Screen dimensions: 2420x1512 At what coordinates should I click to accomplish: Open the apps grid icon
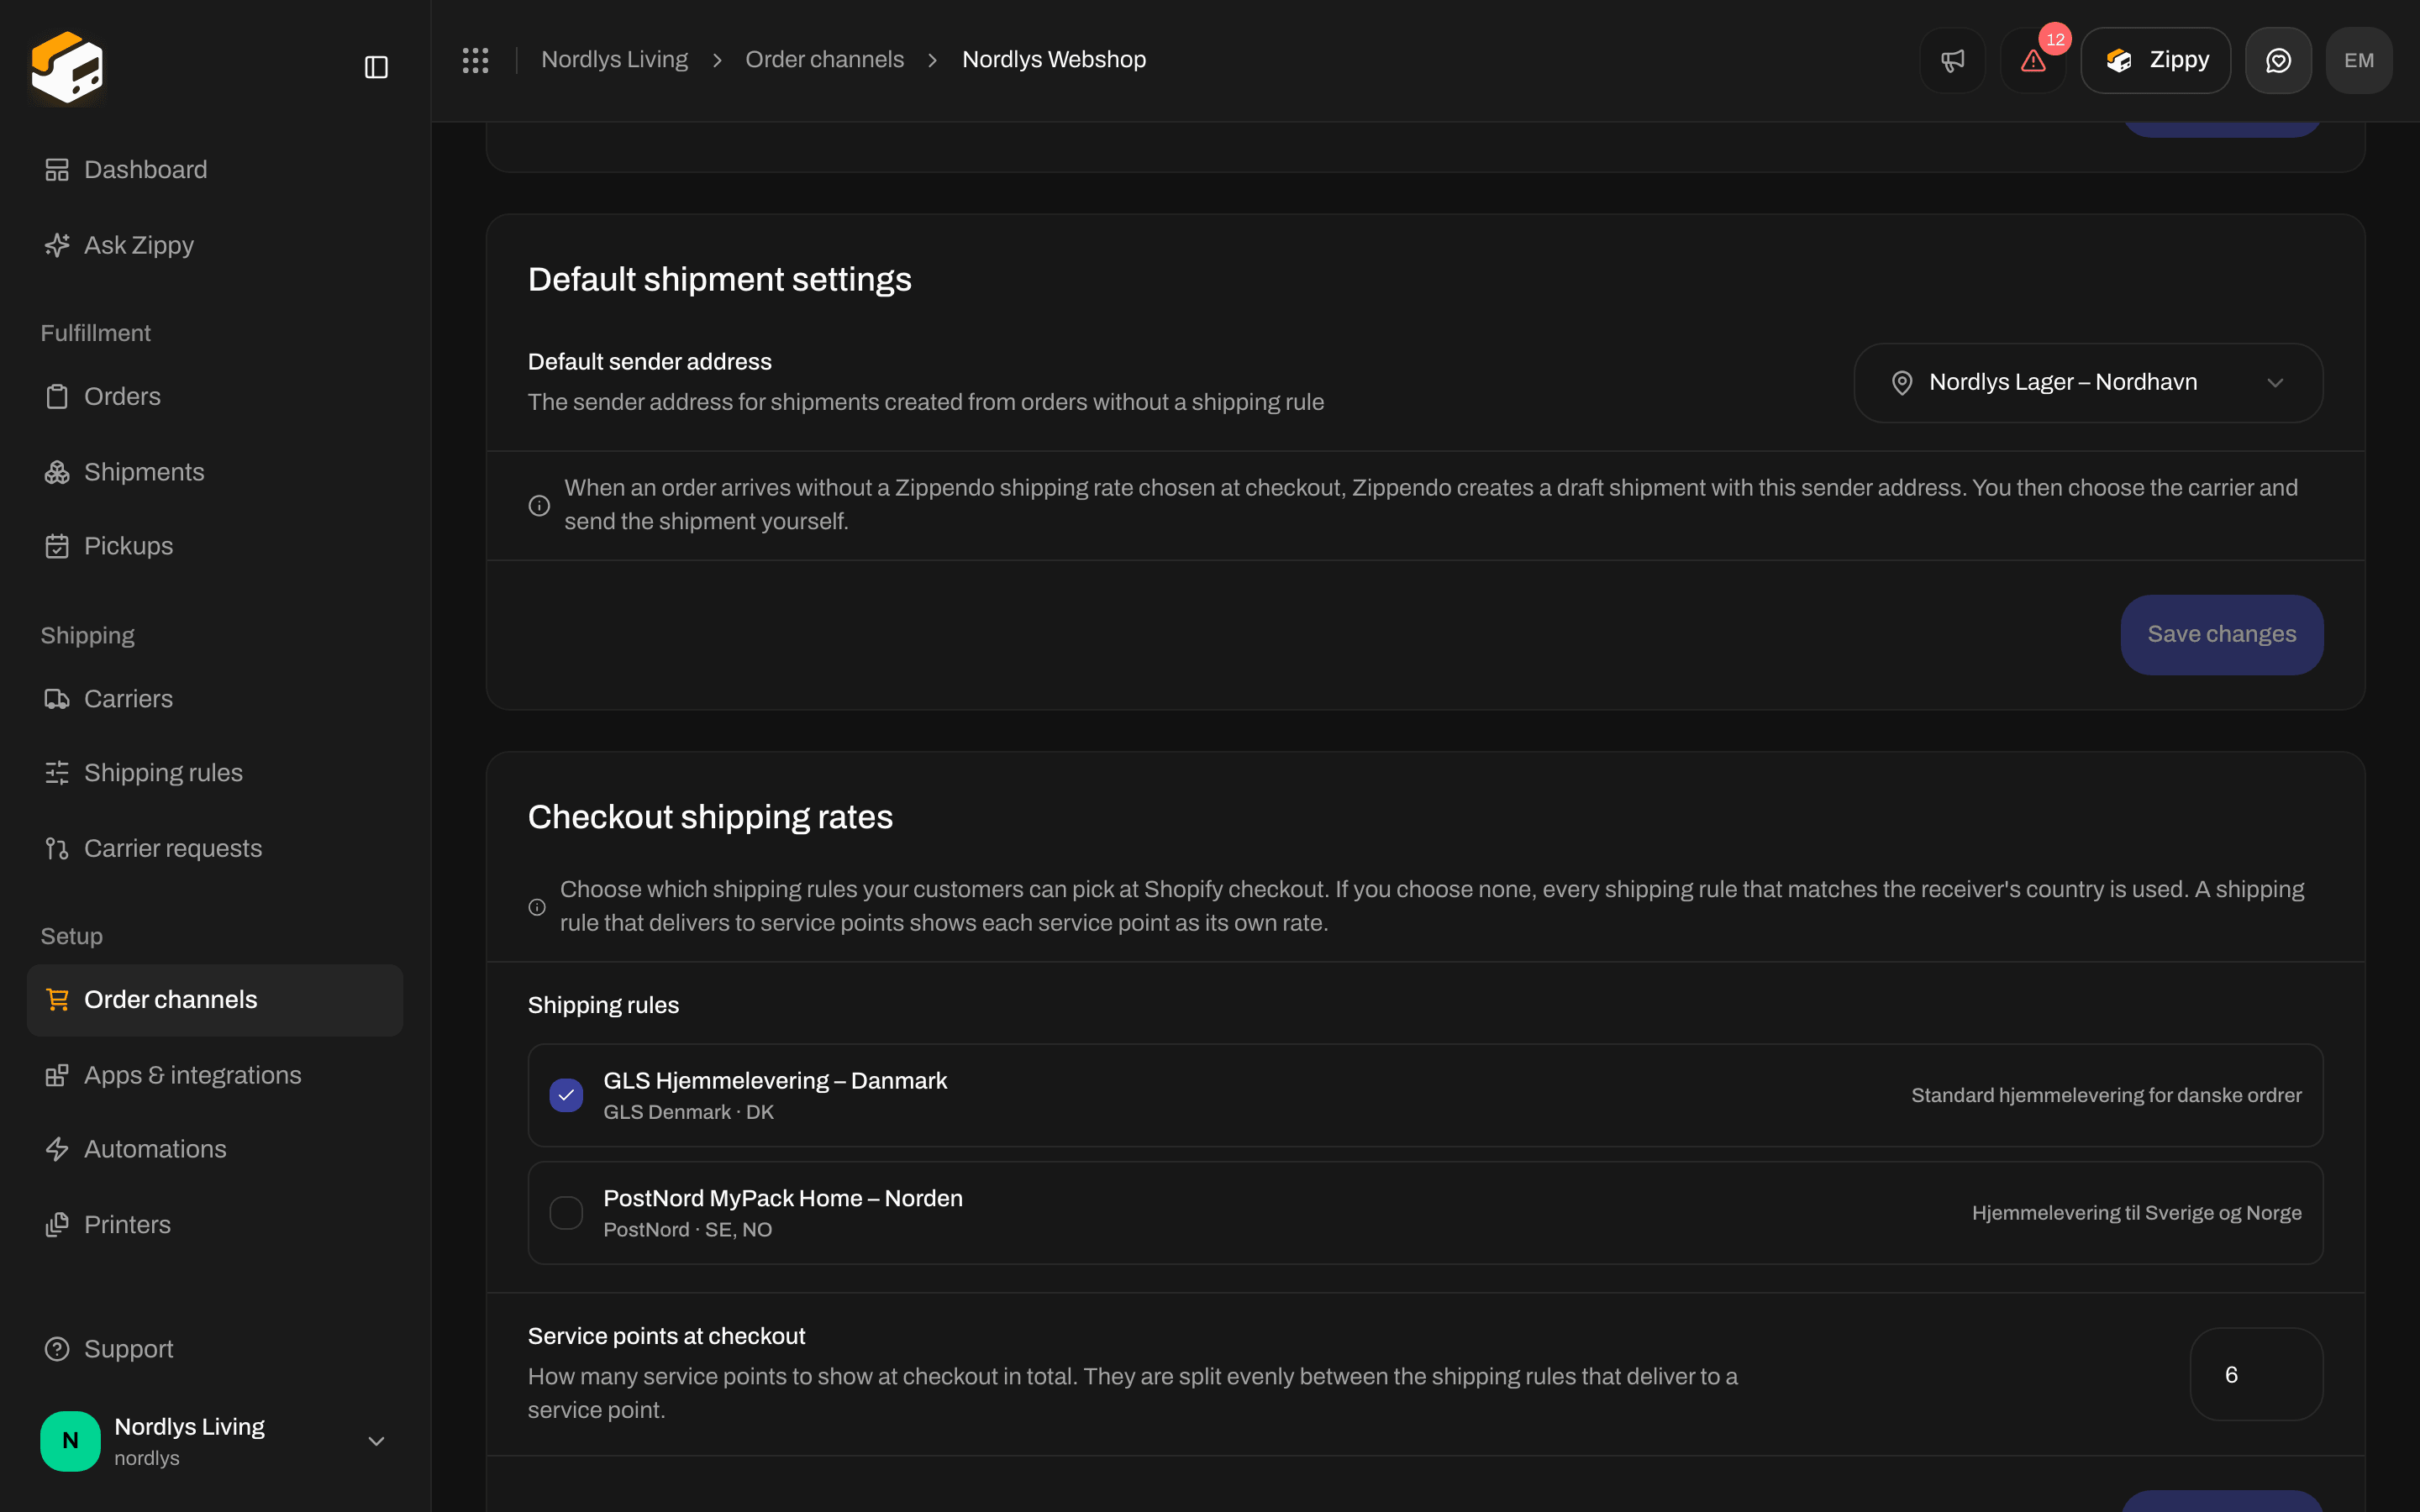point(475,60)
